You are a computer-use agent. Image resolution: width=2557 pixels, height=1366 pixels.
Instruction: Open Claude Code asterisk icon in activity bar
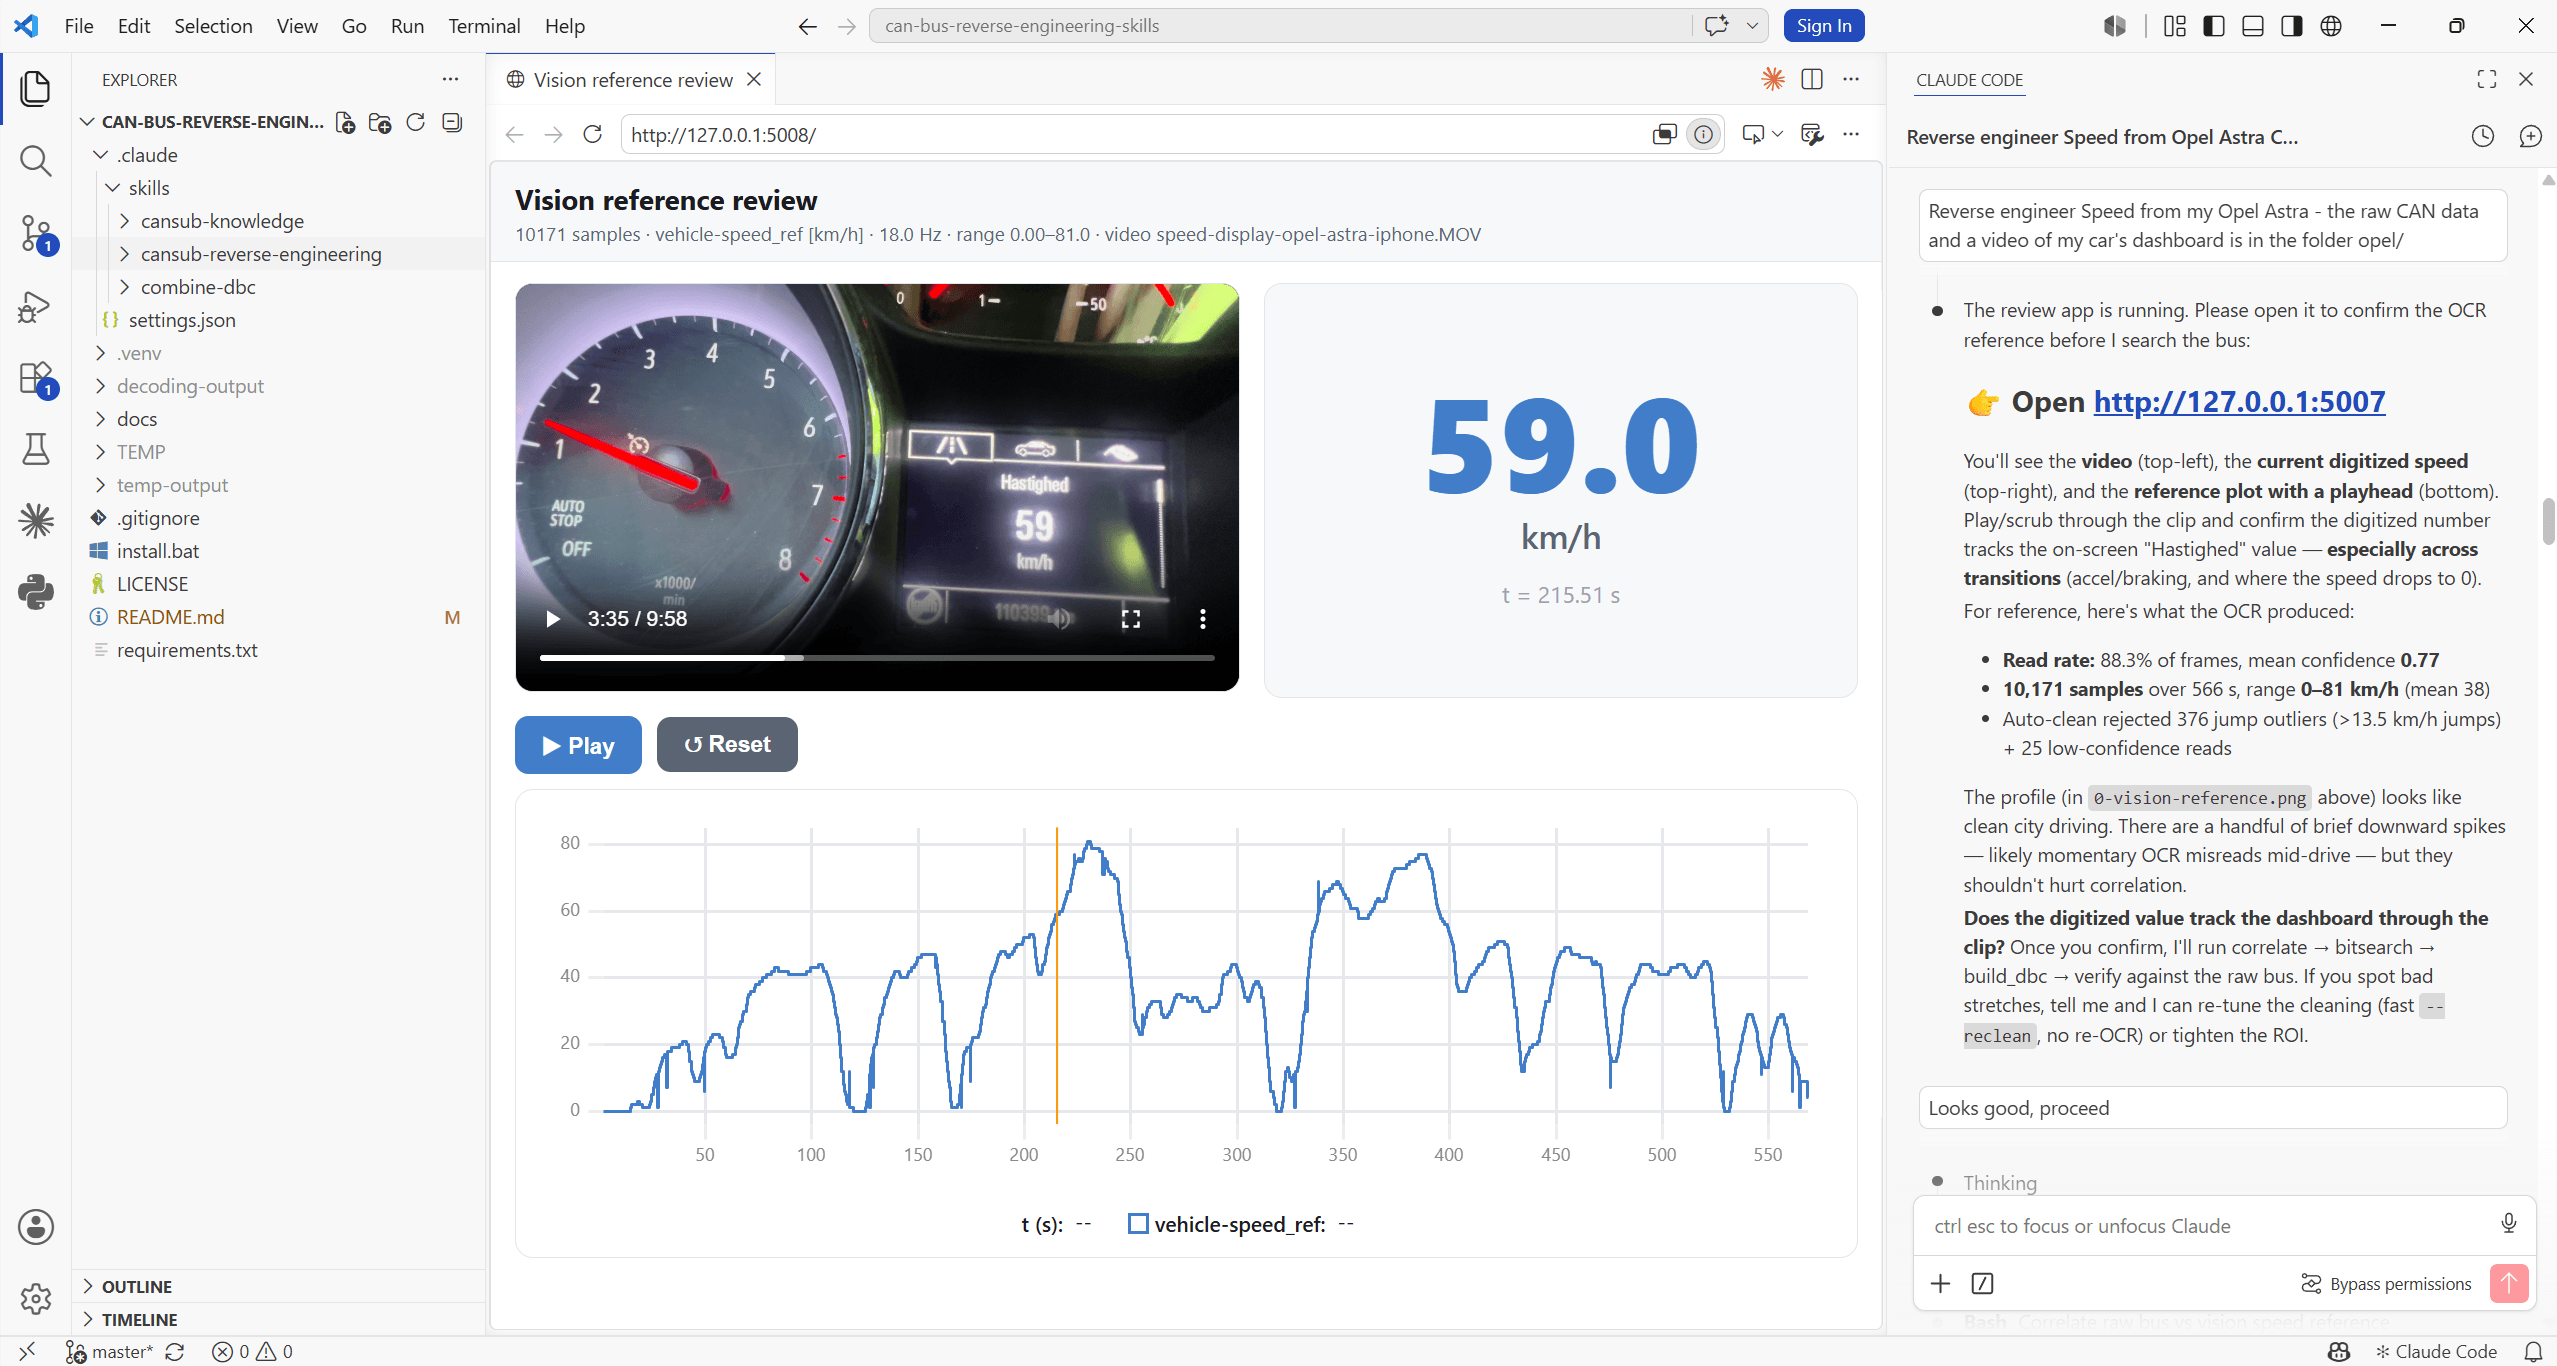pyautogui.click(x=36, y=520)
